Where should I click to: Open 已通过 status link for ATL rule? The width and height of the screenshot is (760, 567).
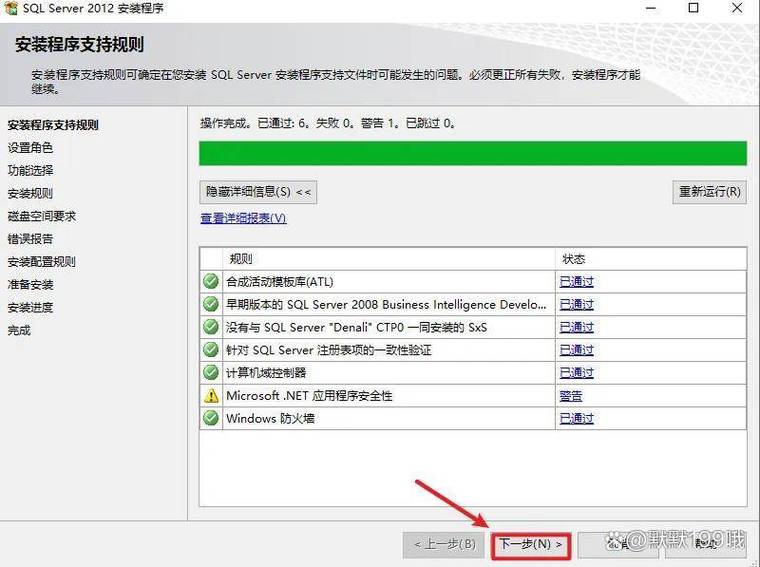coord(576,282)
